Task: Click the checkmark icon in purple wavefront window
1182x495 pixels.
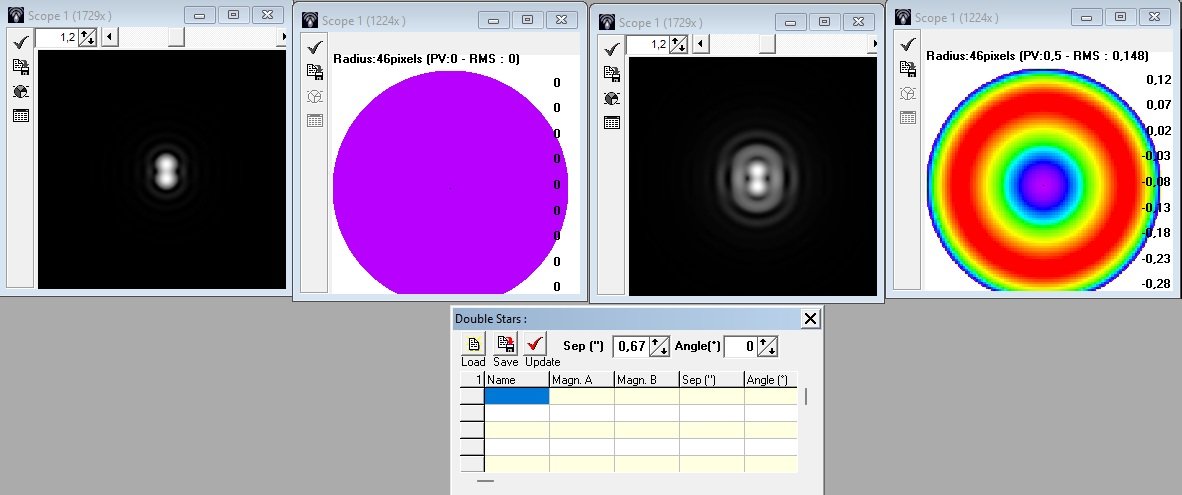Action: click(315, 47)
